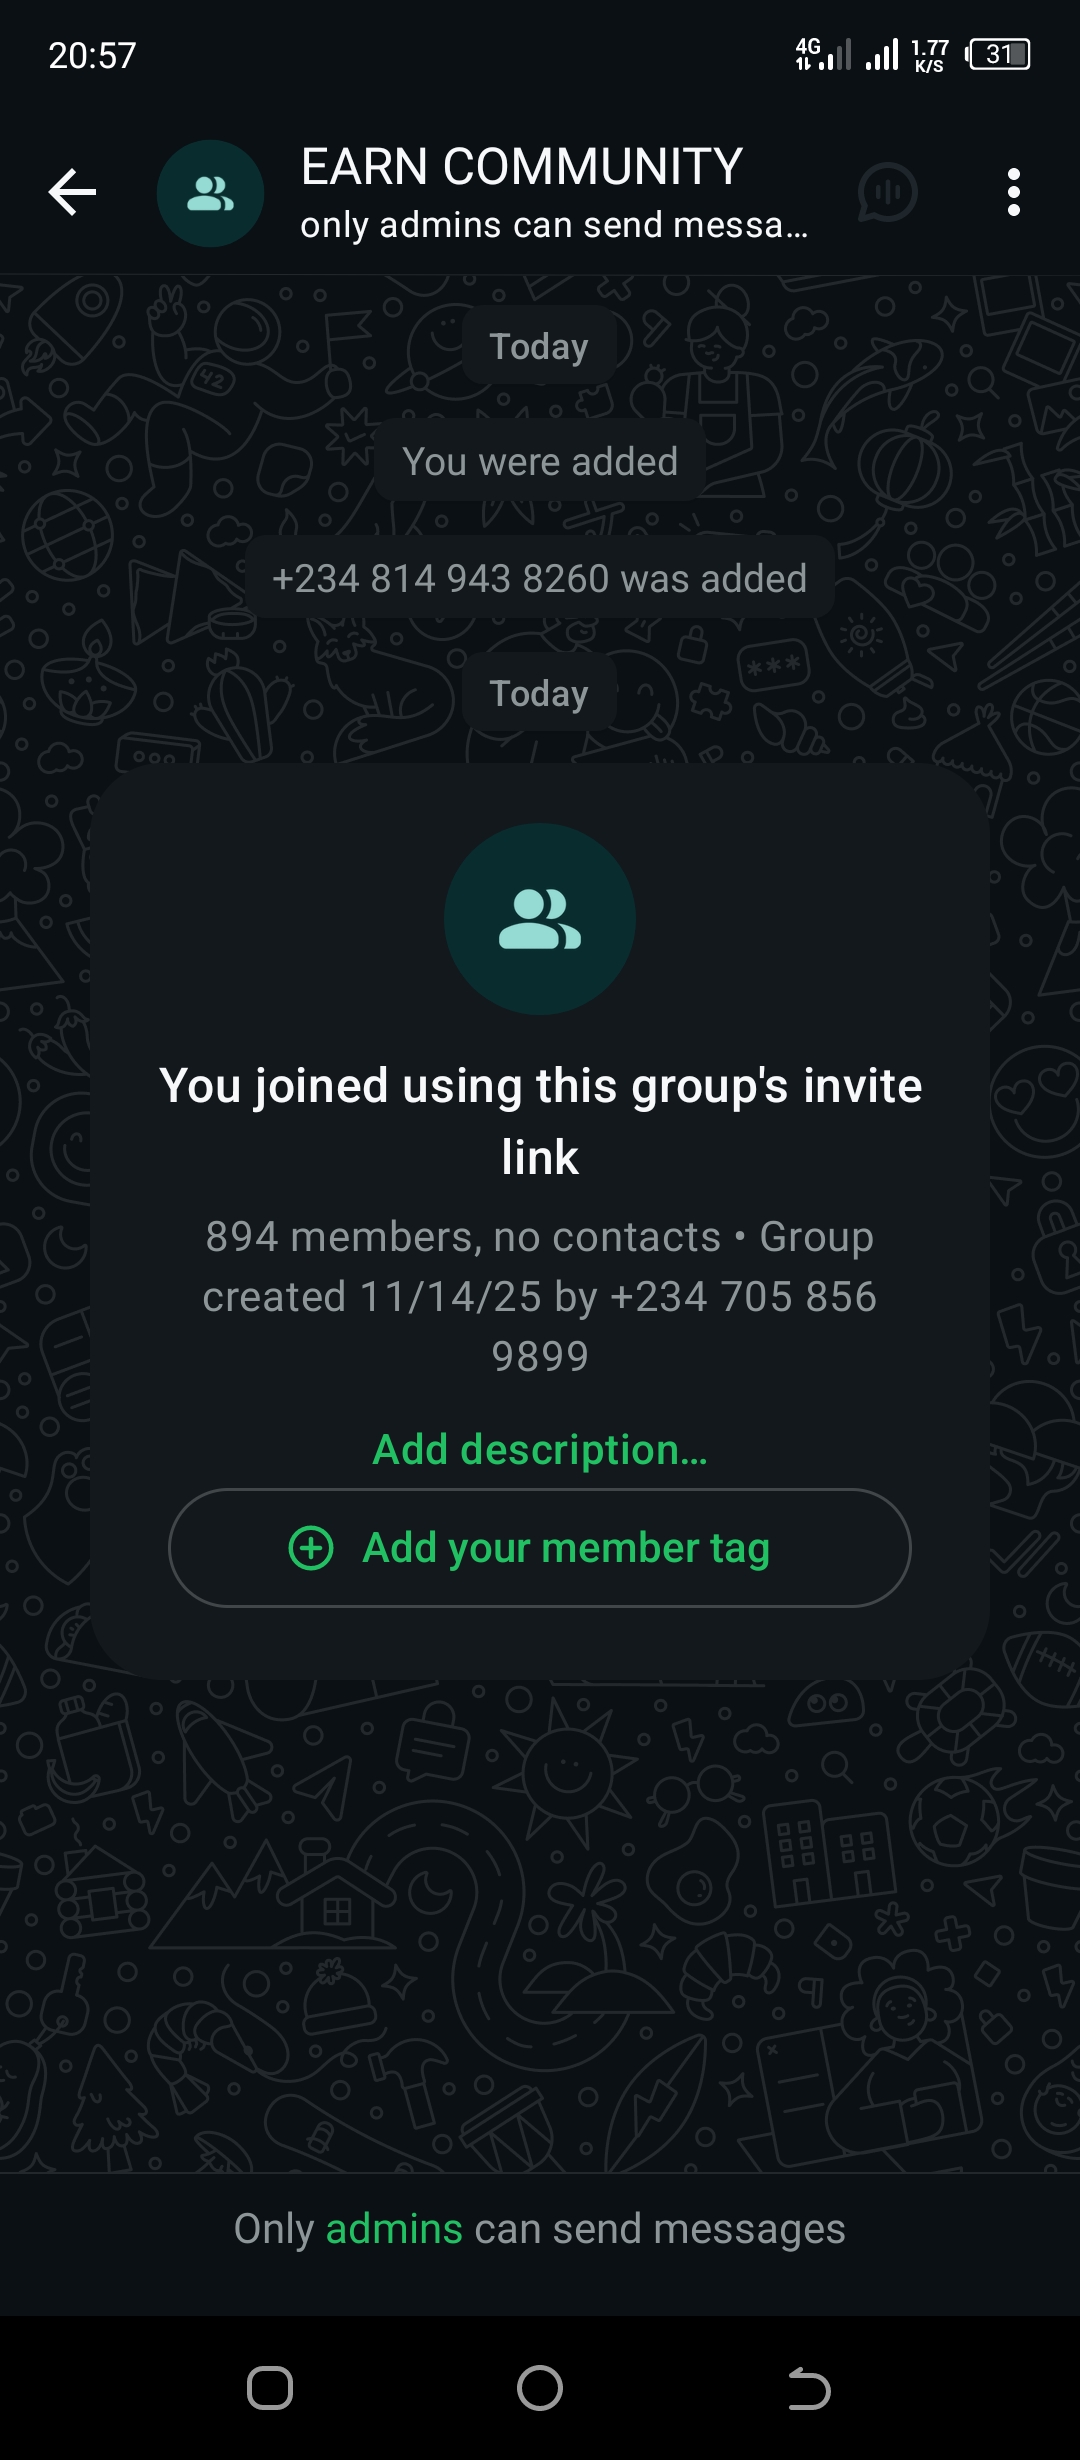This screenshot has height=2460, width=1080.
Task: Click Add description link
Action: coord(540,1449)
